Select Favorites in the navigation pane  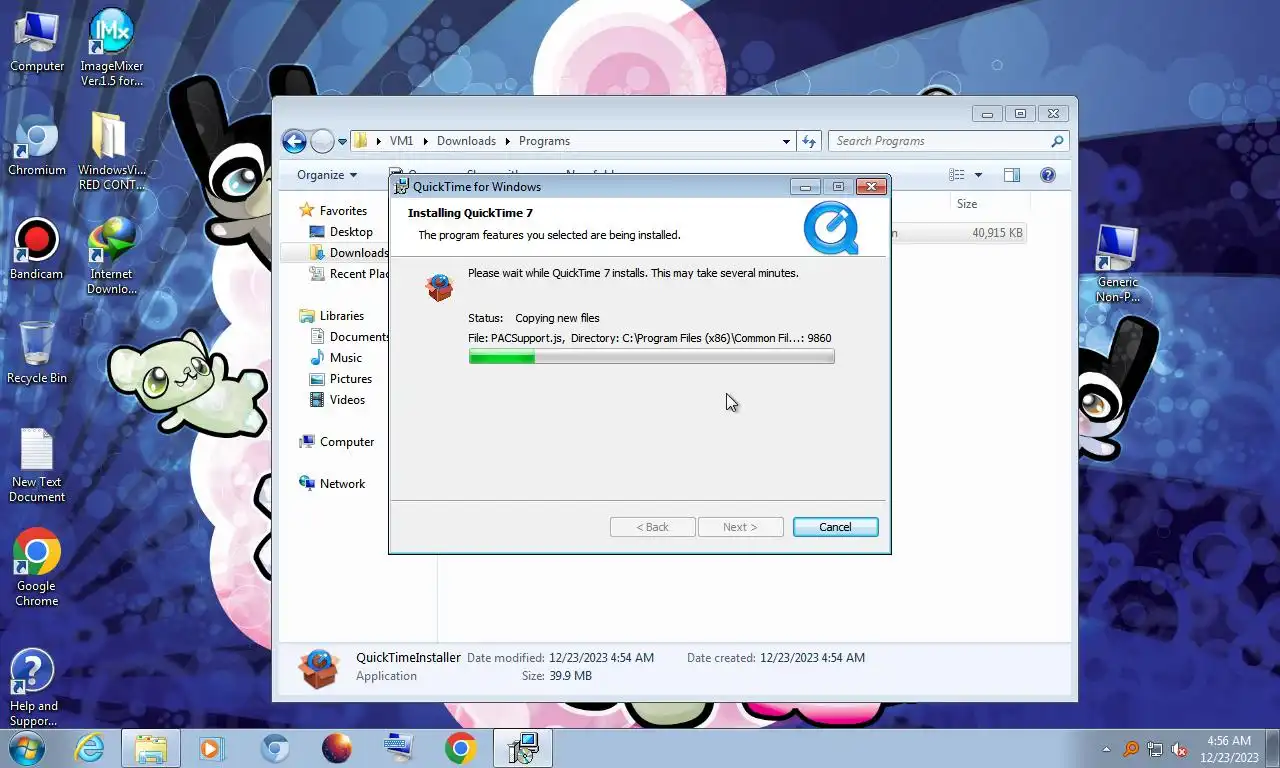tap(343, 211)
